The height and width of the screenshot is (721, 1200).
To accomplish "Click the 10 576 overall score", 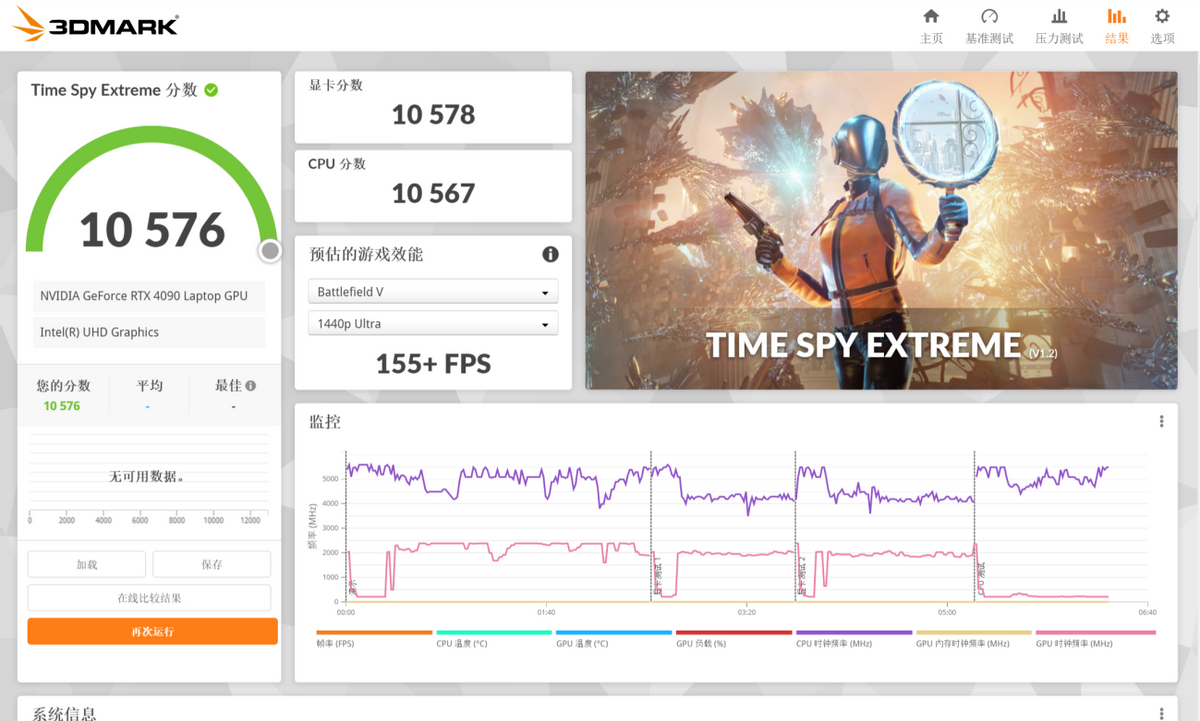I will click(152, 230).
